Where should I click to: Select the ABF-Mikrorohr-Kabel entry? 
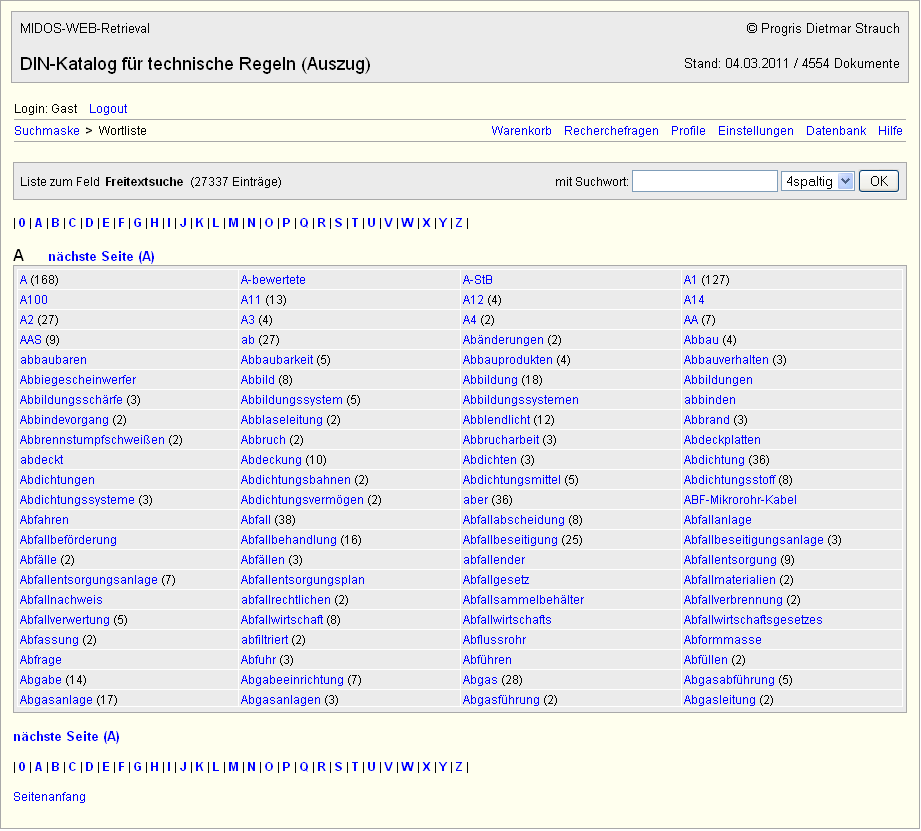click(x=740, y=500)
